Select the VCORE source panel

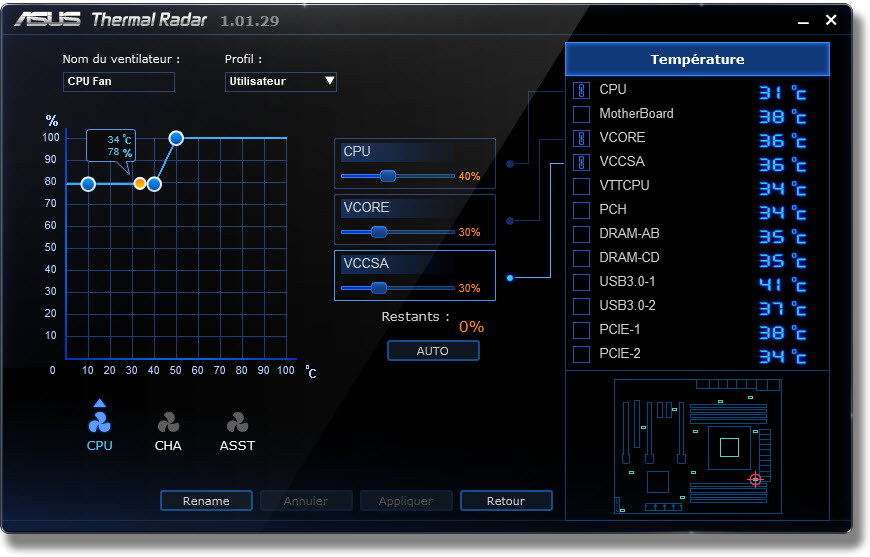[x=414, y=219]
